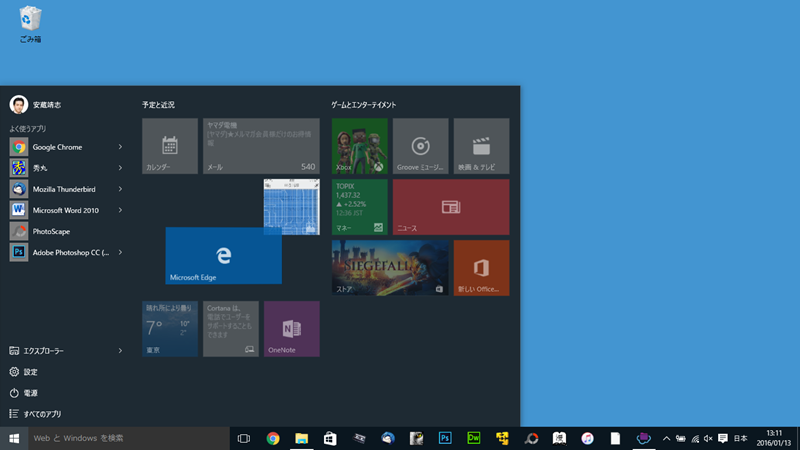Open the OneNote tile
Viewport: 800px width, 450px height.
coord(292,329)
